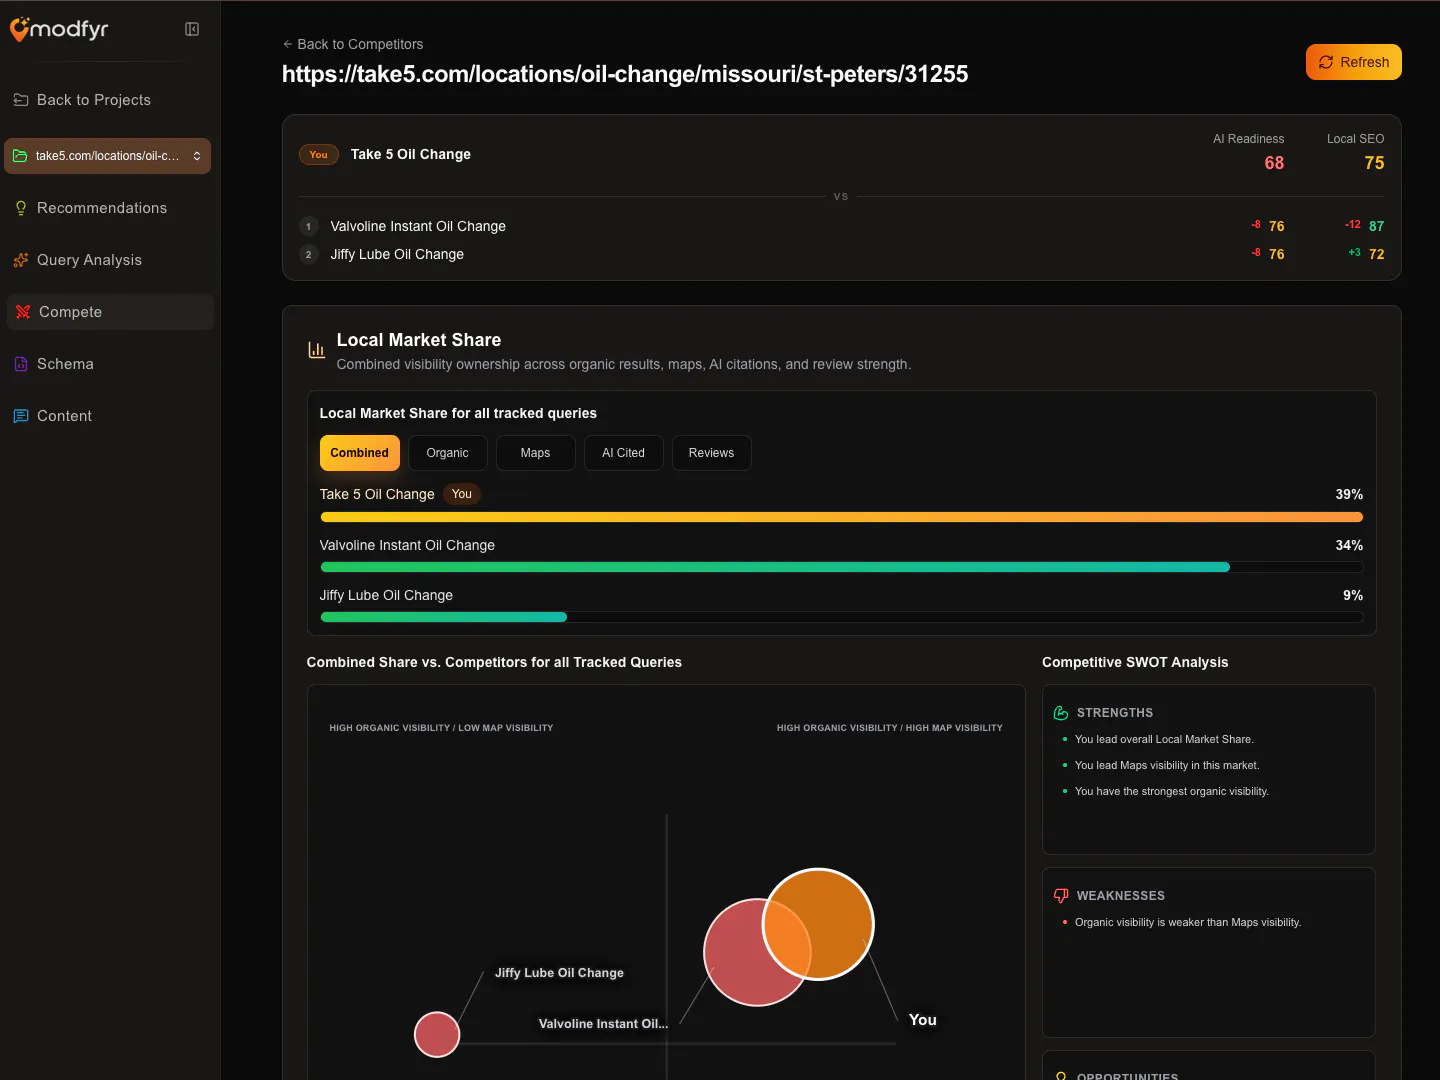This screenshot has width=1440, height=1080.
Task: Click the Weaknesses thumbs-down icon
Action: point(1061,896)
